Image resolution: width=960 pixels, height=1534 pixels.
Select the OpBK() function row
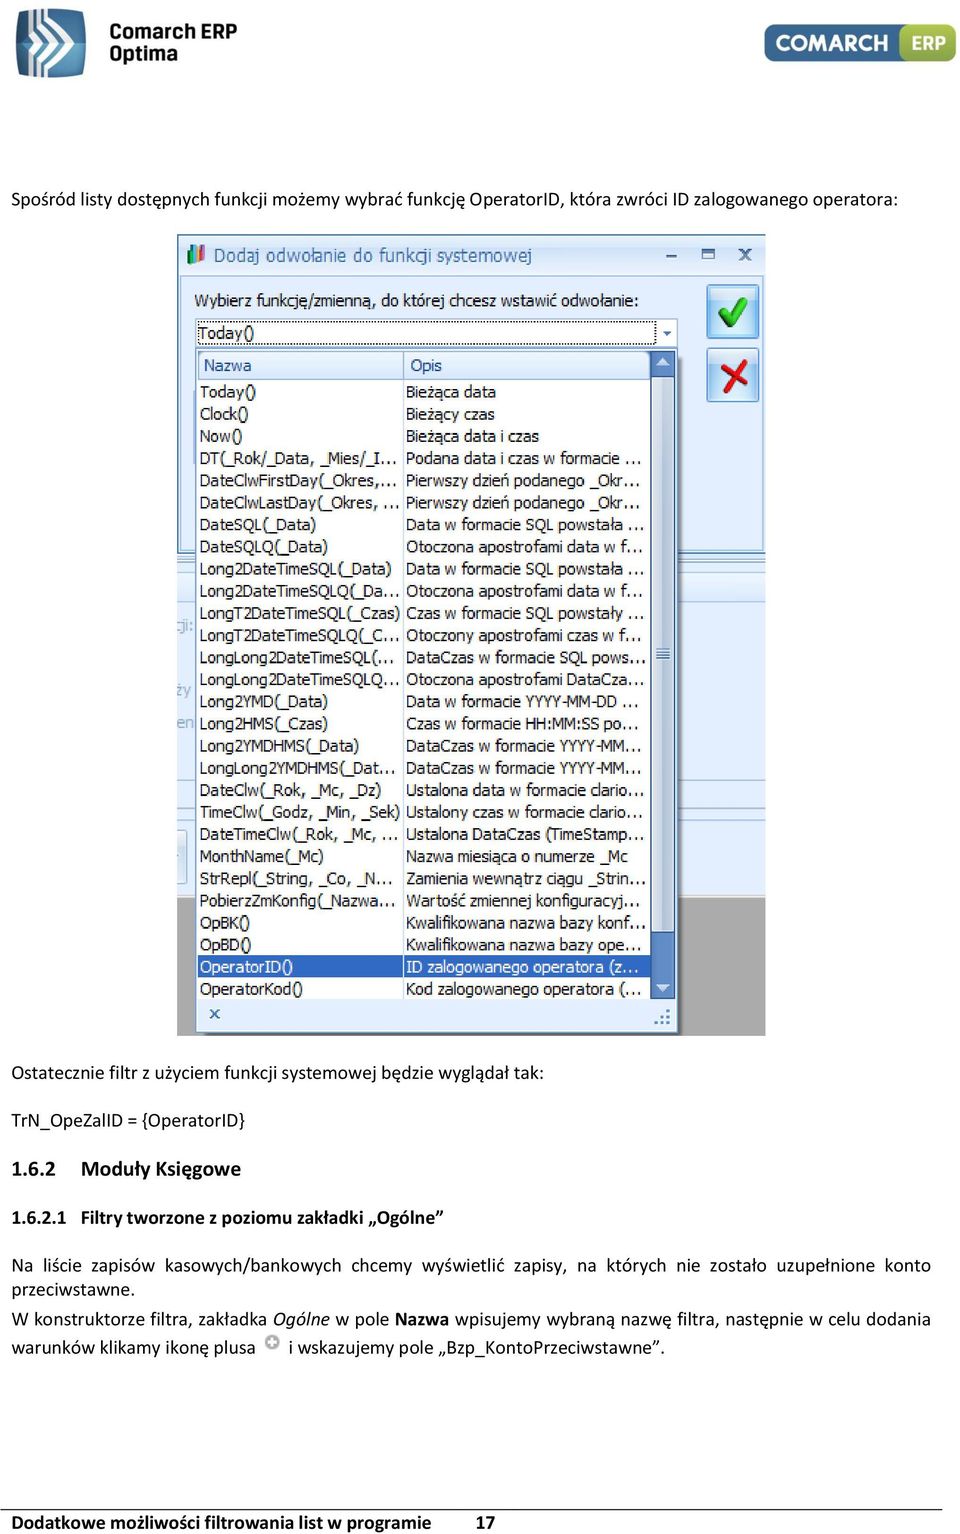click(424, 922)
